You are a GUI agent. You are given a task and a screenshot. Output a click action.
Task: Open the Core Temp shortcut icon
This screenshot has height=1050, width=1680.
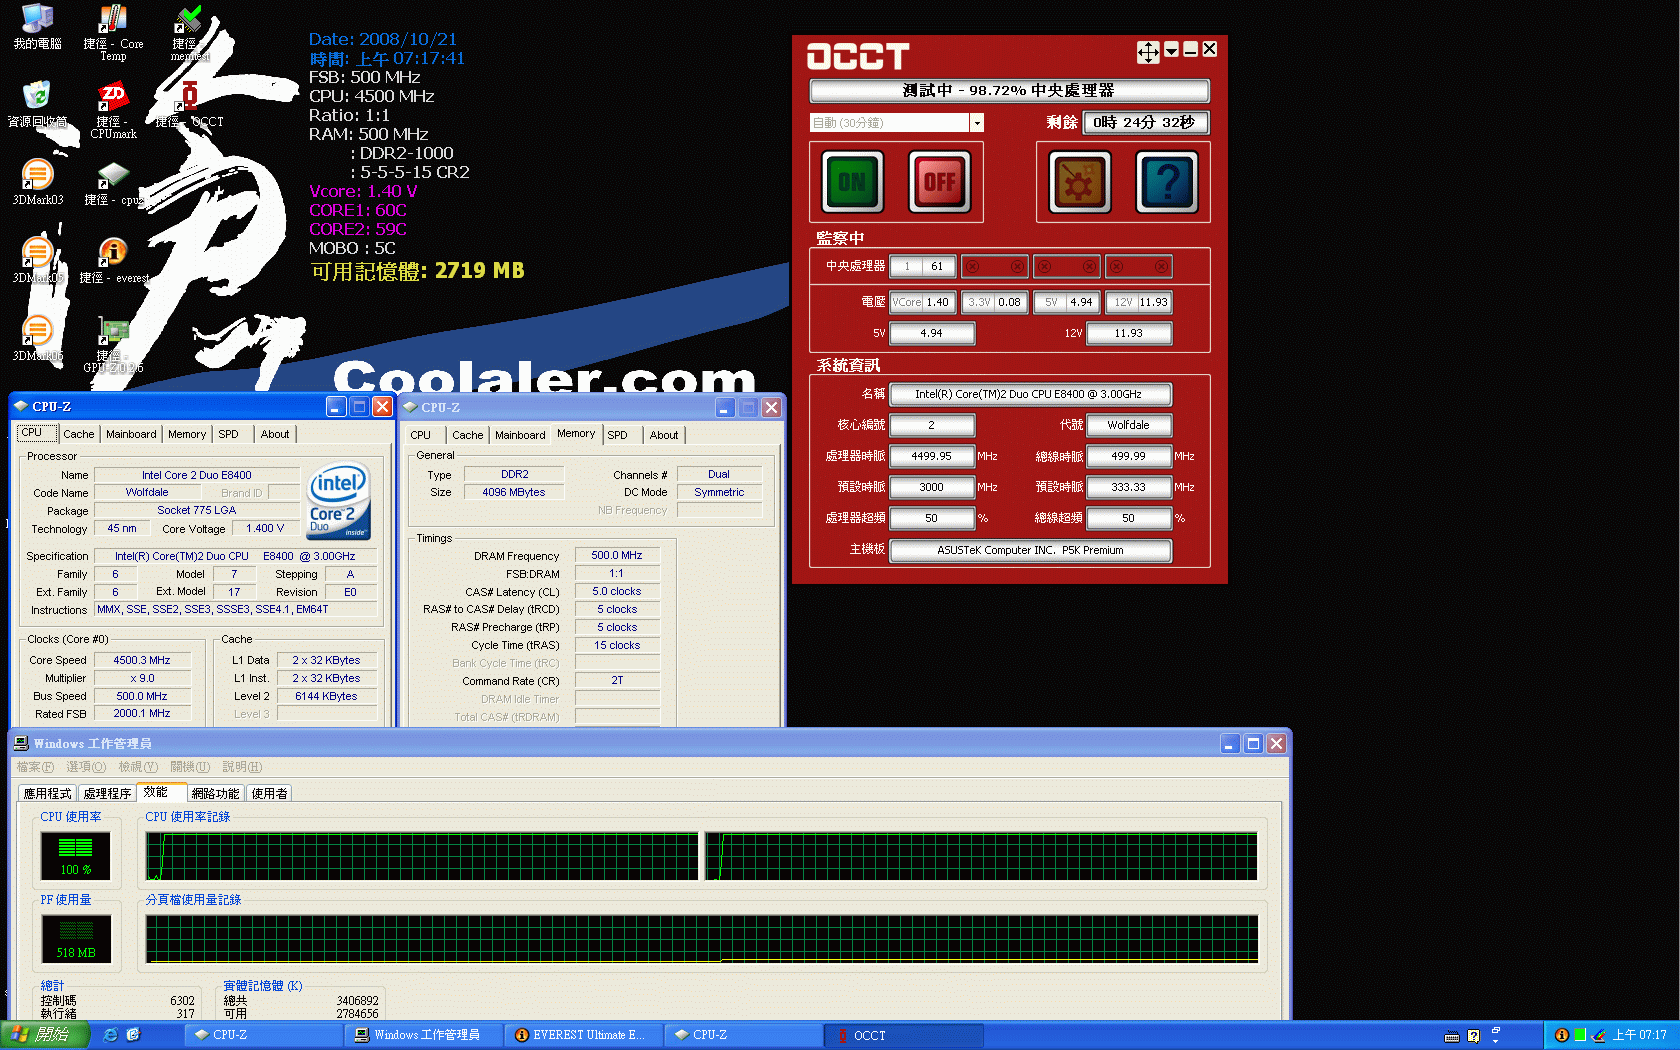[112, 20]
